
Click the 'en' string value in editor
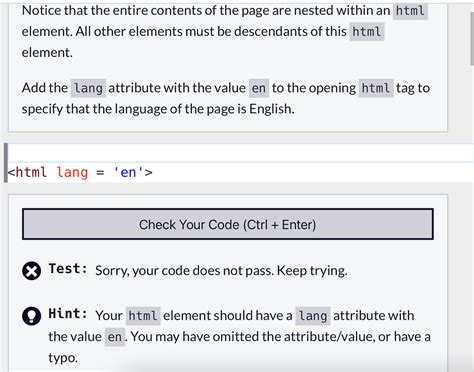pyautogui.click(x=128, y=172)
